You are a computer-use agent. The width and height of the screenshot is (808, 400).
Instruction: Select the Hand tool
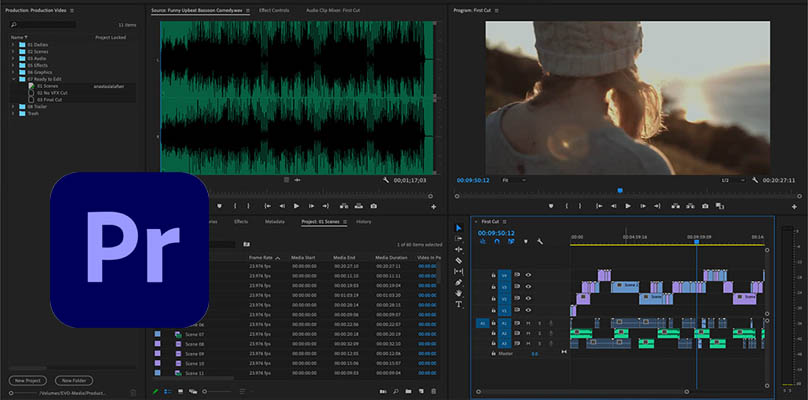pos(459,293)
